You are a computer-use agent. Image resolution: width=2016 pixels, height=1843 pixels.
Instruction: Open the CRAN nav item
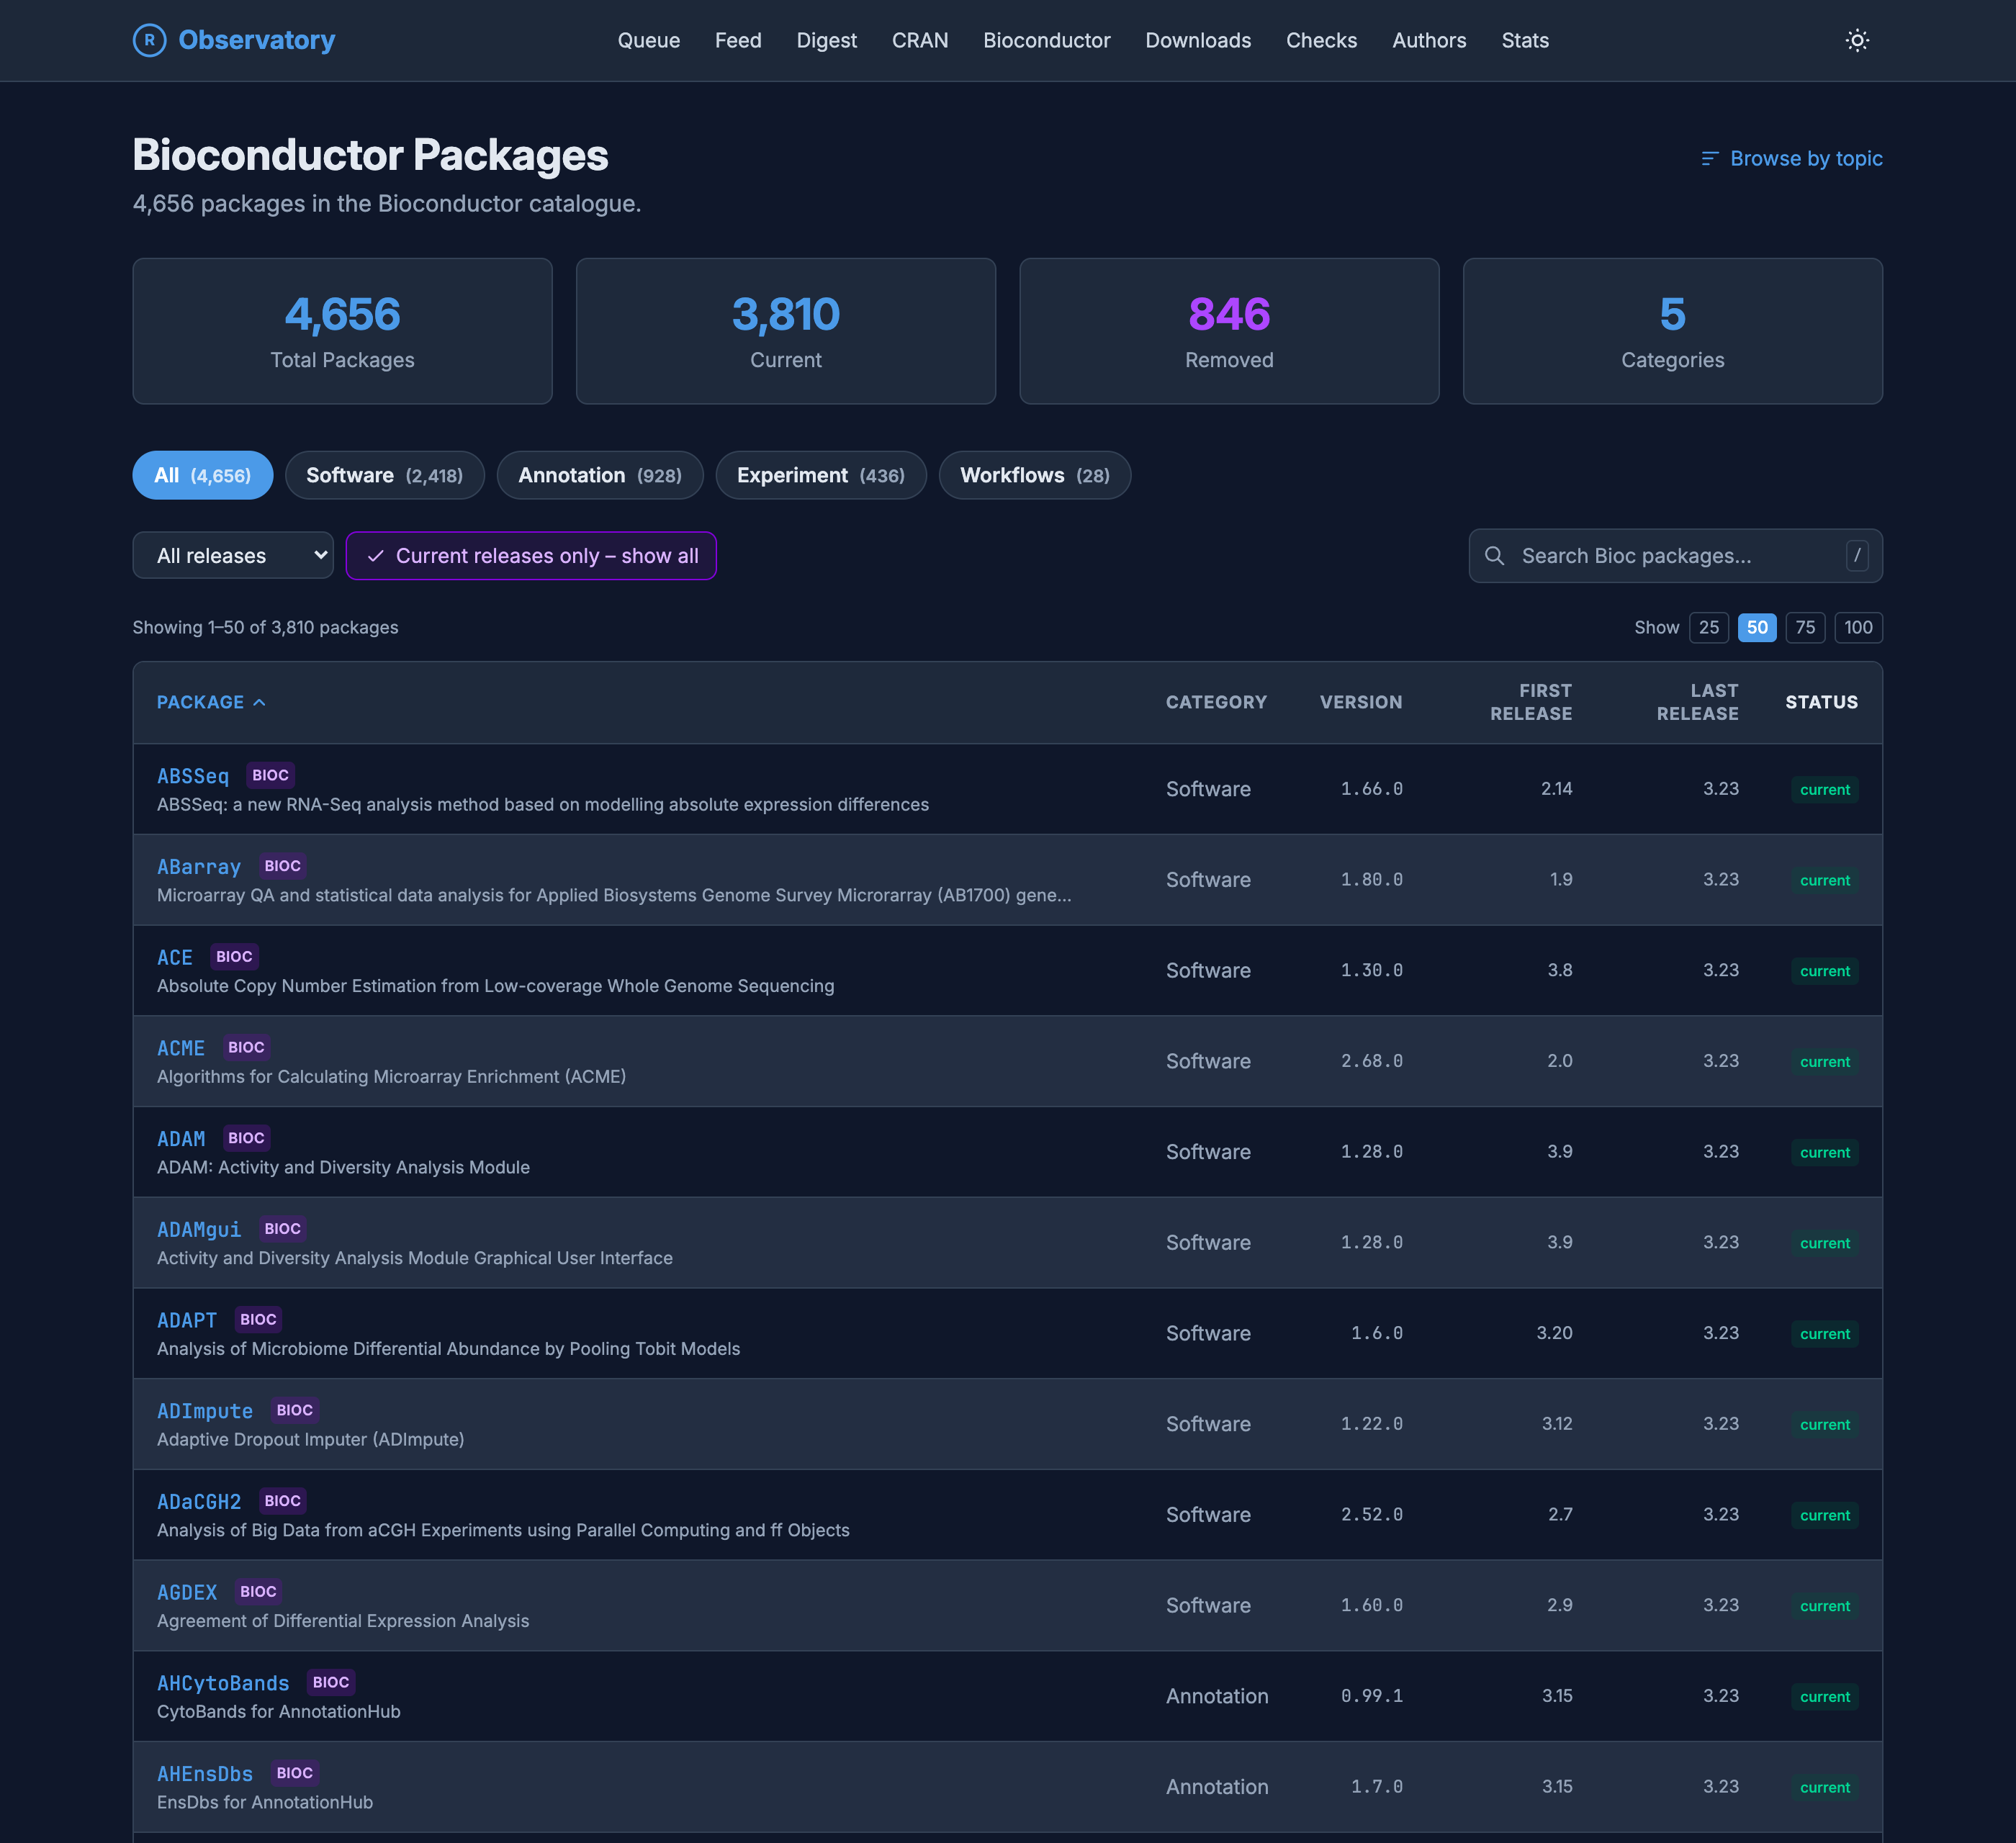tap(920, 41)
